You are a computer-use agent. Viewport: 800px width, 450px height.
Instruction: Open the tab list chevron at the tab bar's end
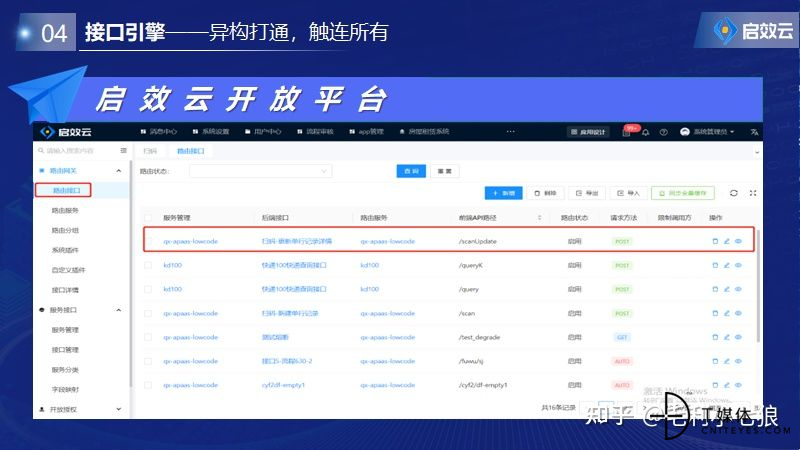pos(757,152)
